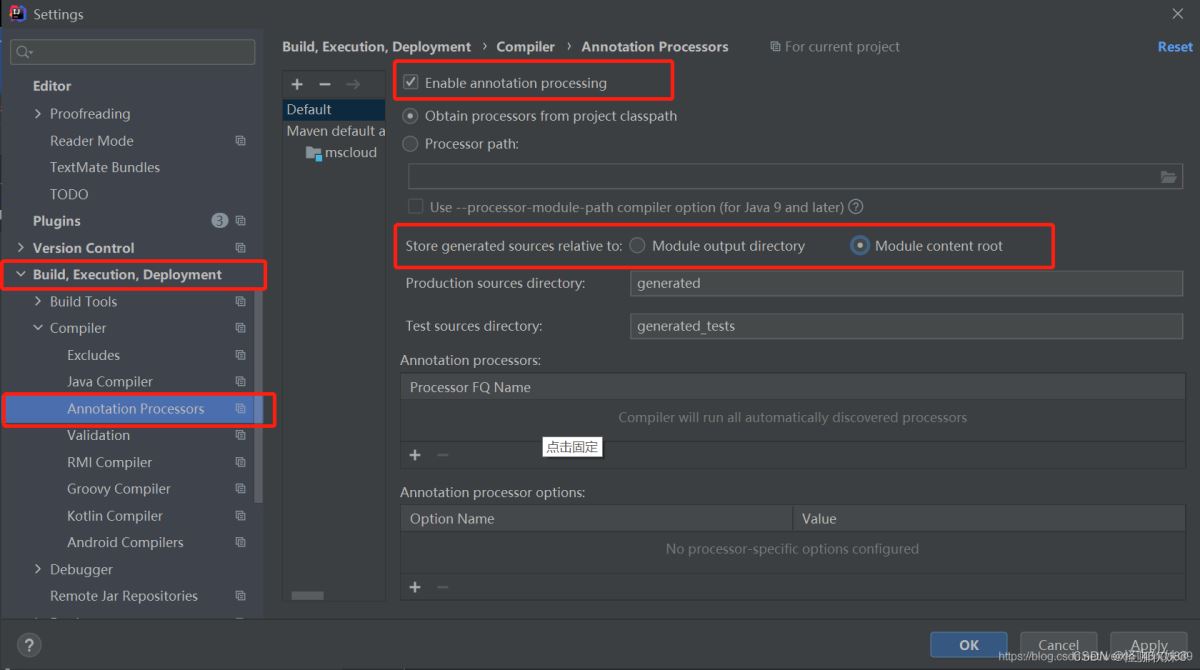Select the Processor path radio button
Viewport: 1200px width, 670px height.
point(410,144)
